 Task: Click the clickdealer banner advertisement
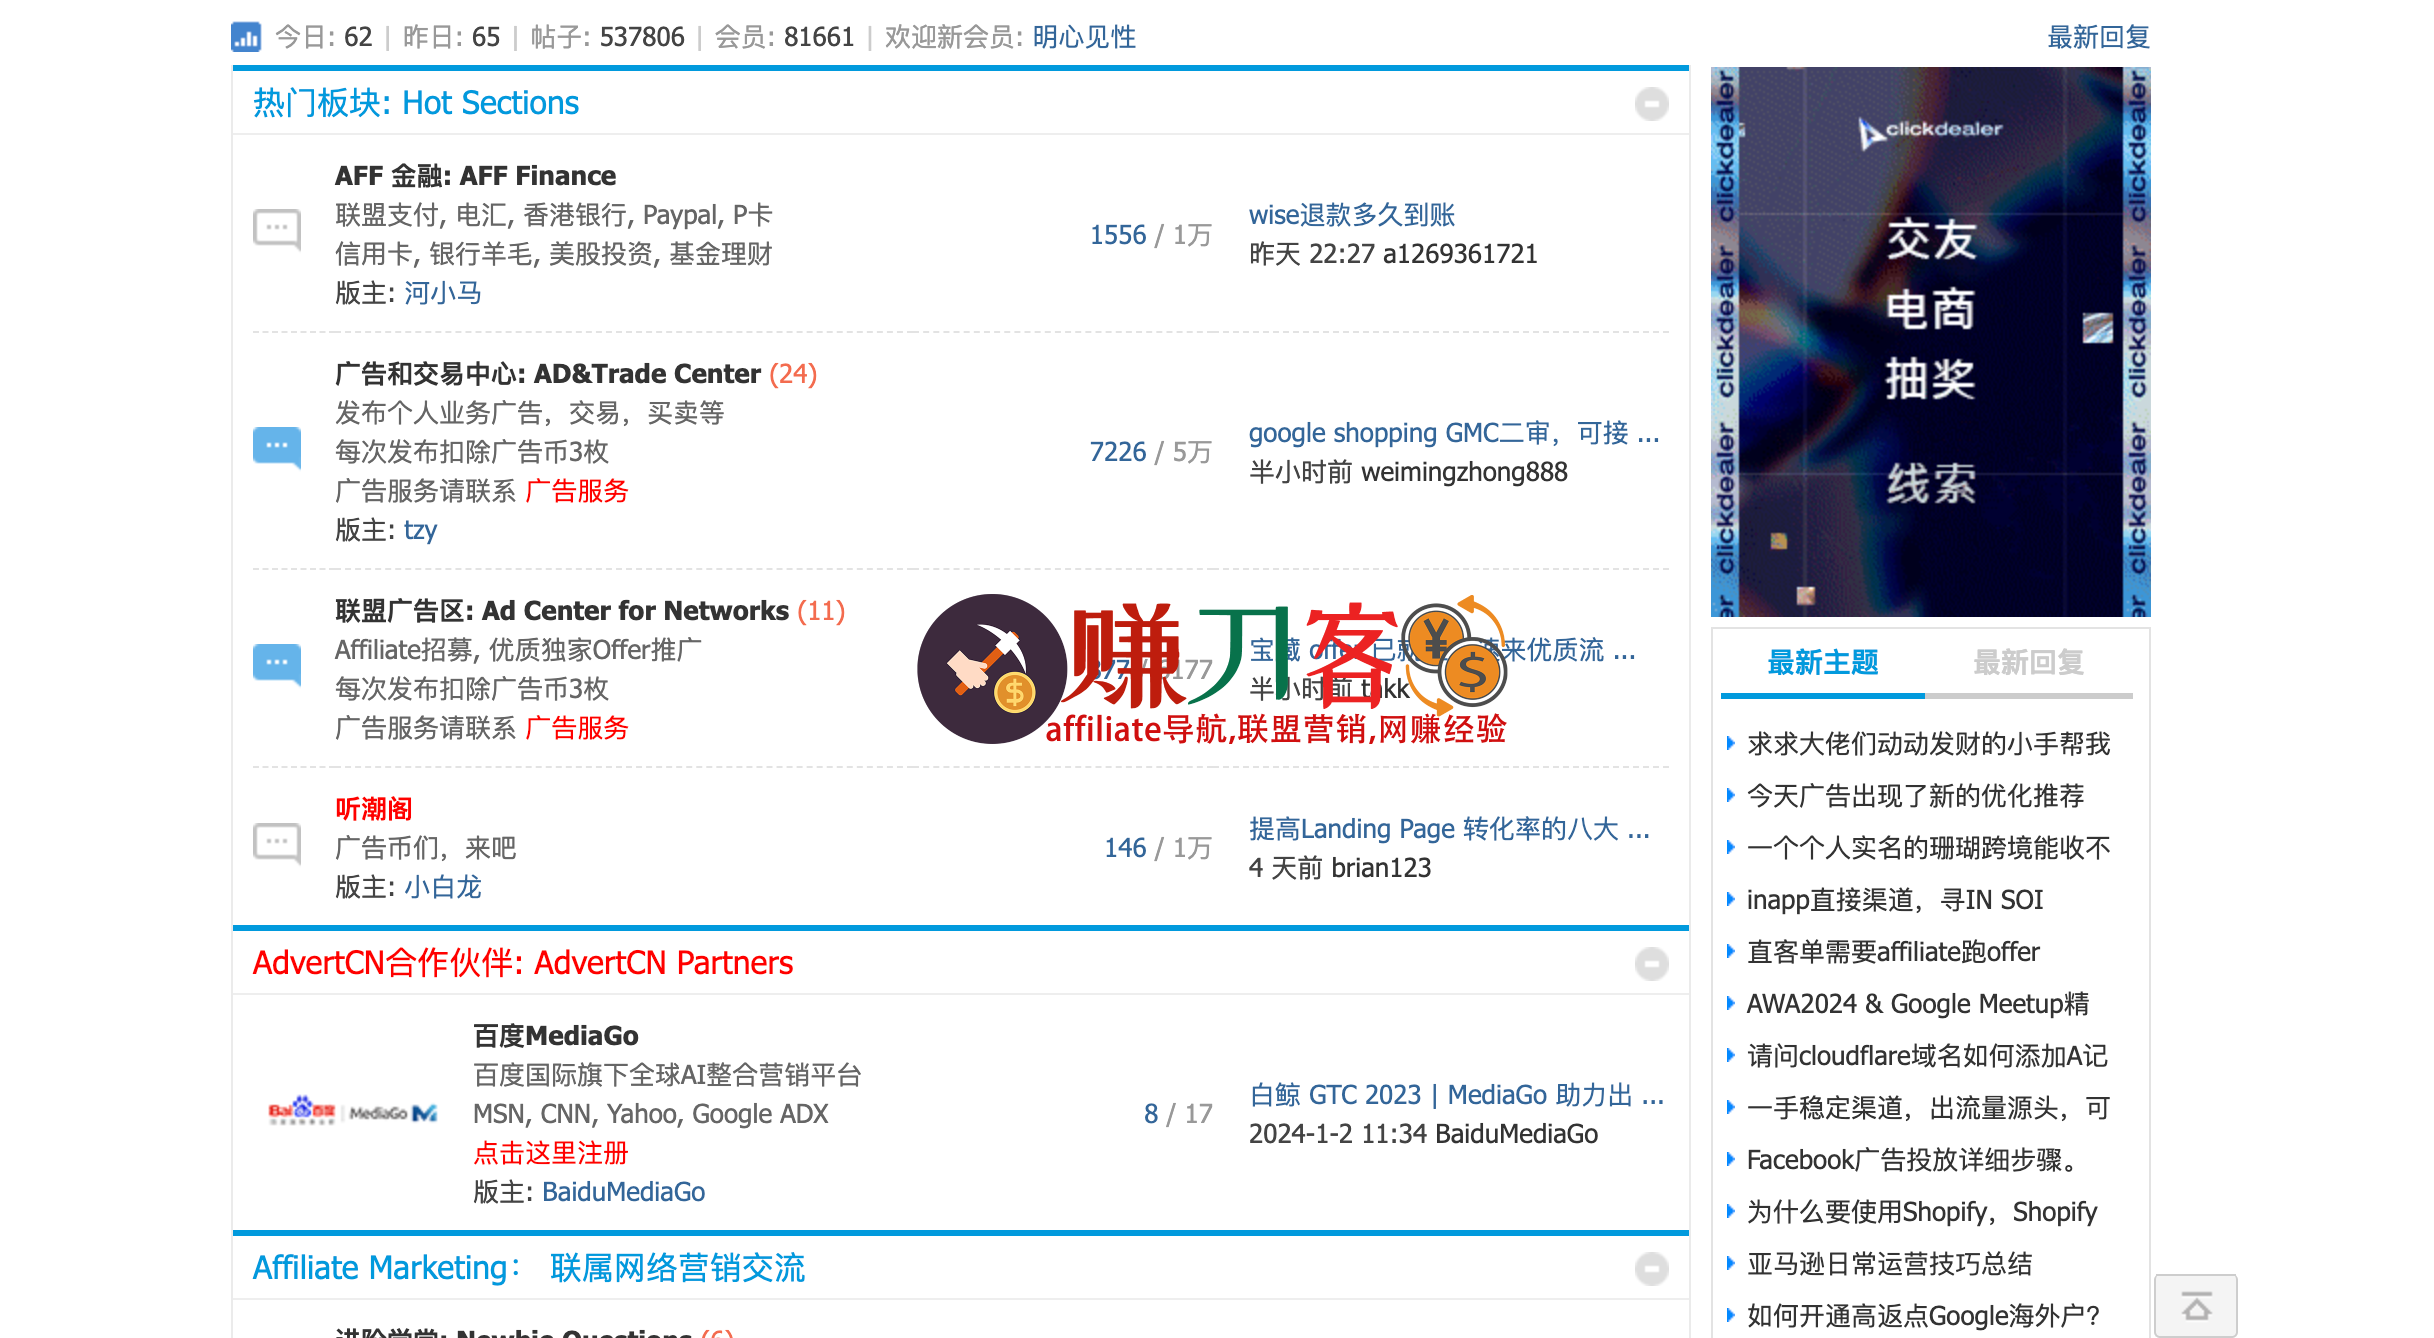pos(1930,342)
